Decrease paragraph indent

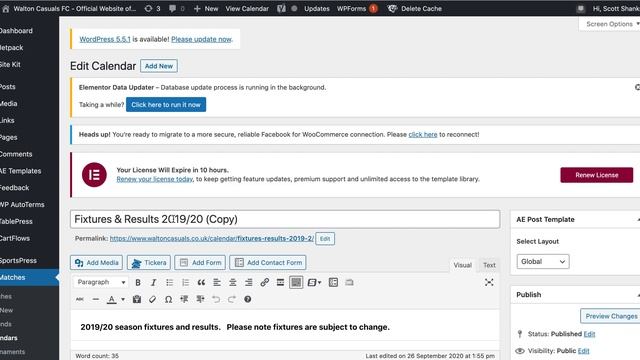(184, 299)
